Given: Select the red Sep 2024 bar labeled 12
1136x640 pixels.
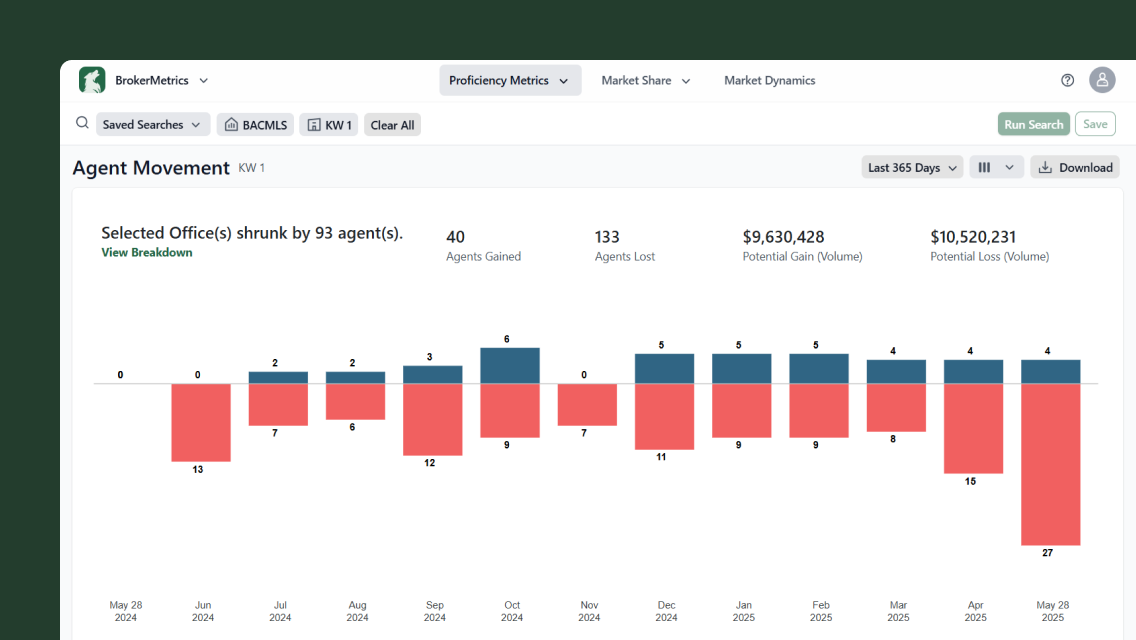Looking at the screenshot, I should pos(433,420).
